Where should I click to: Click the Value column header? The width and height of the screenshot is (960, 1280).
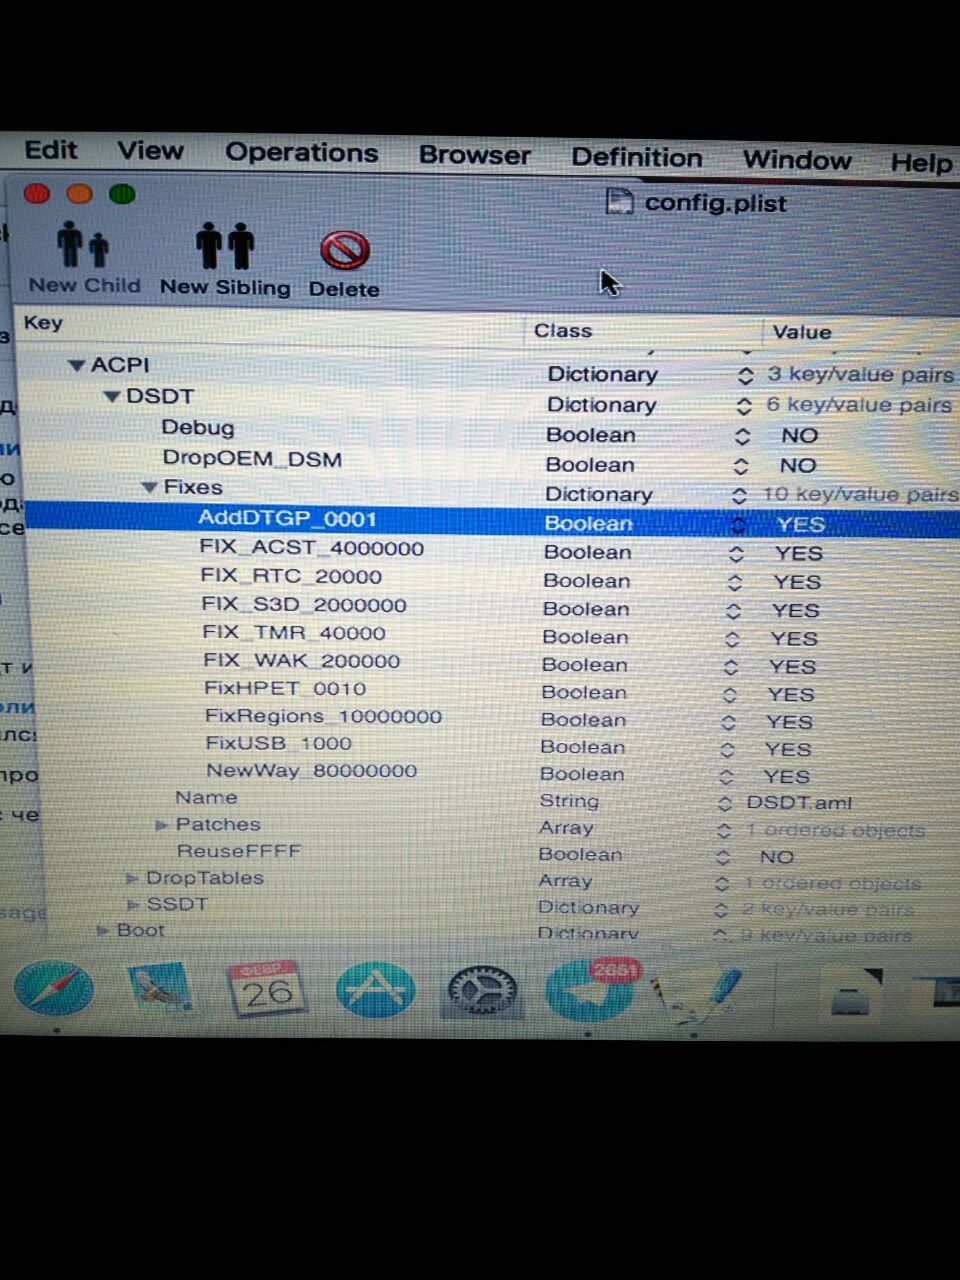[802, 332]
